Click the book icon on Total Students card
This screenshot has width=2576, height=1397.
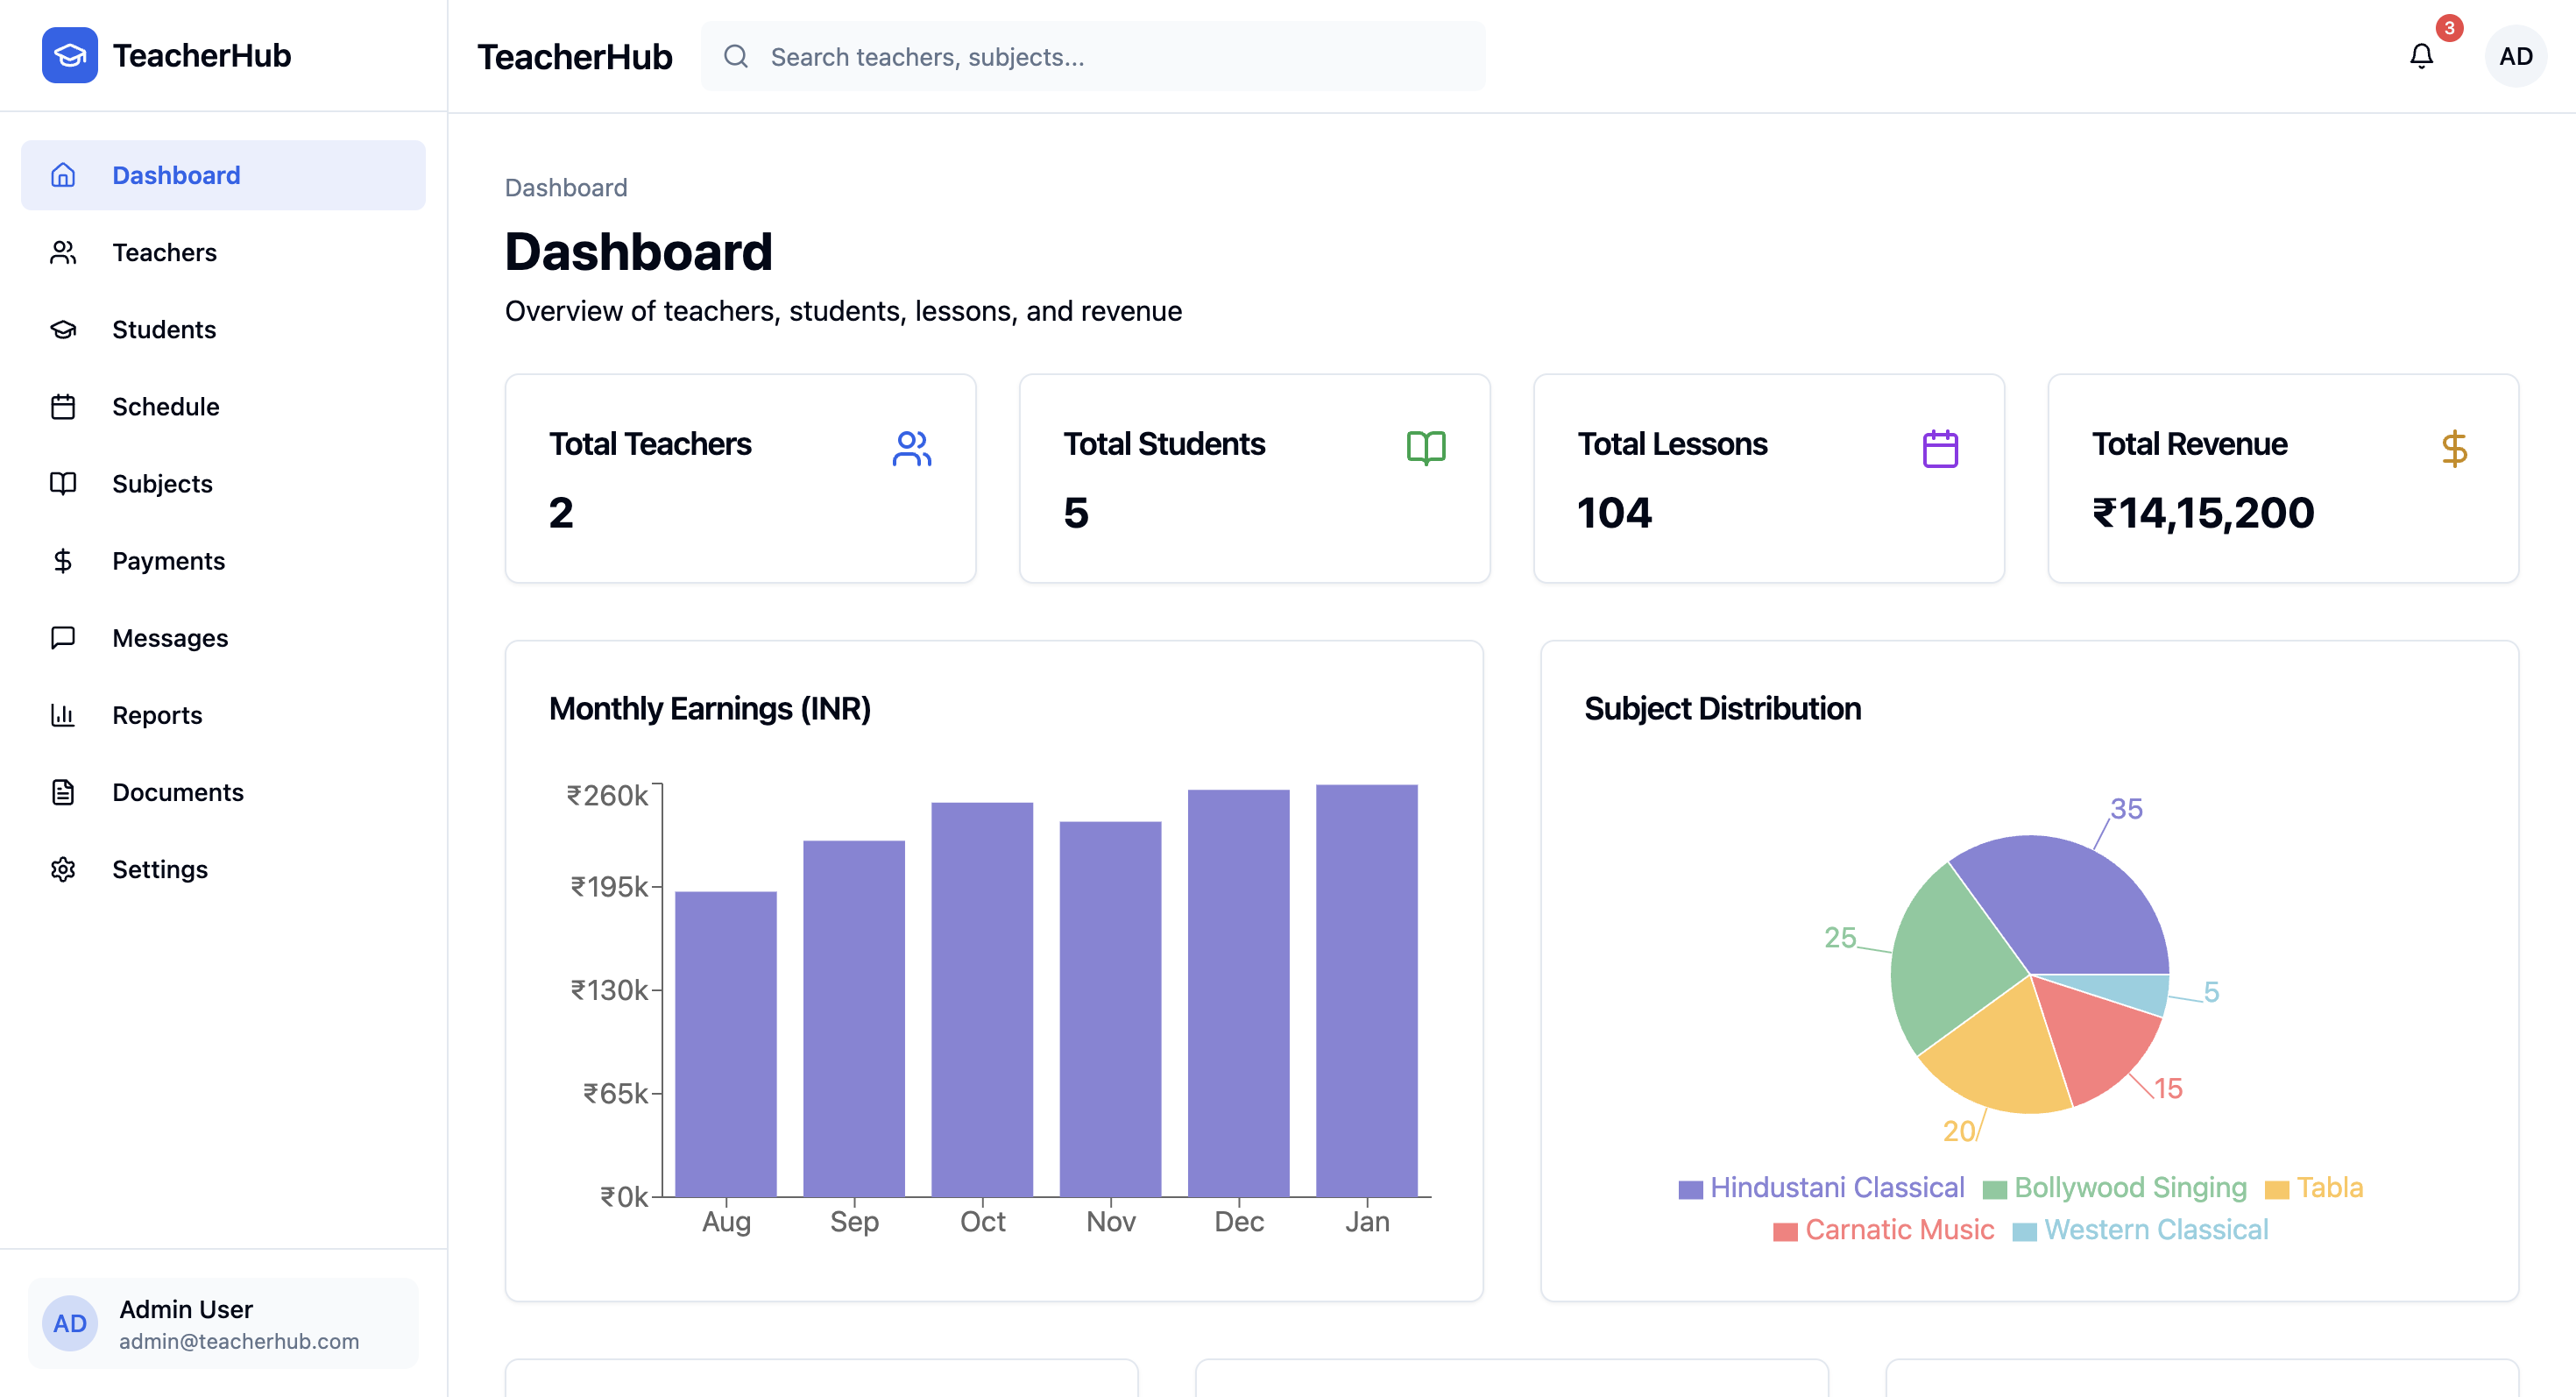[1426, 448]
